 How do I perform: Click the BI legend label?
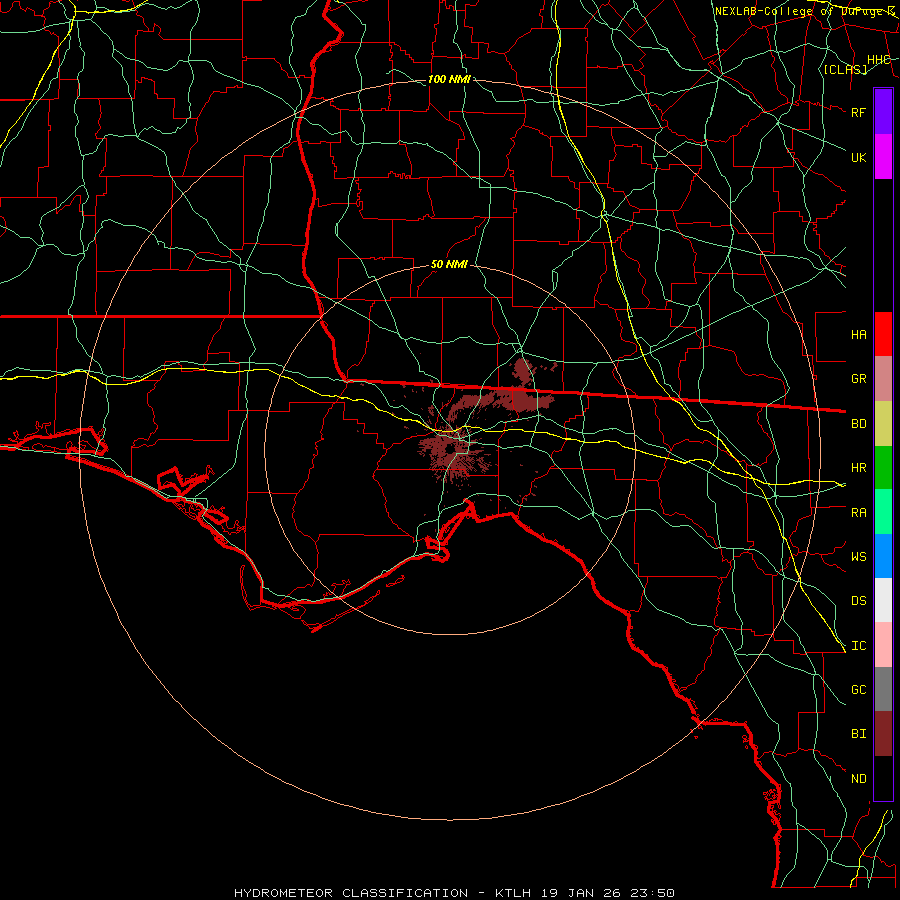click(859, 734)
